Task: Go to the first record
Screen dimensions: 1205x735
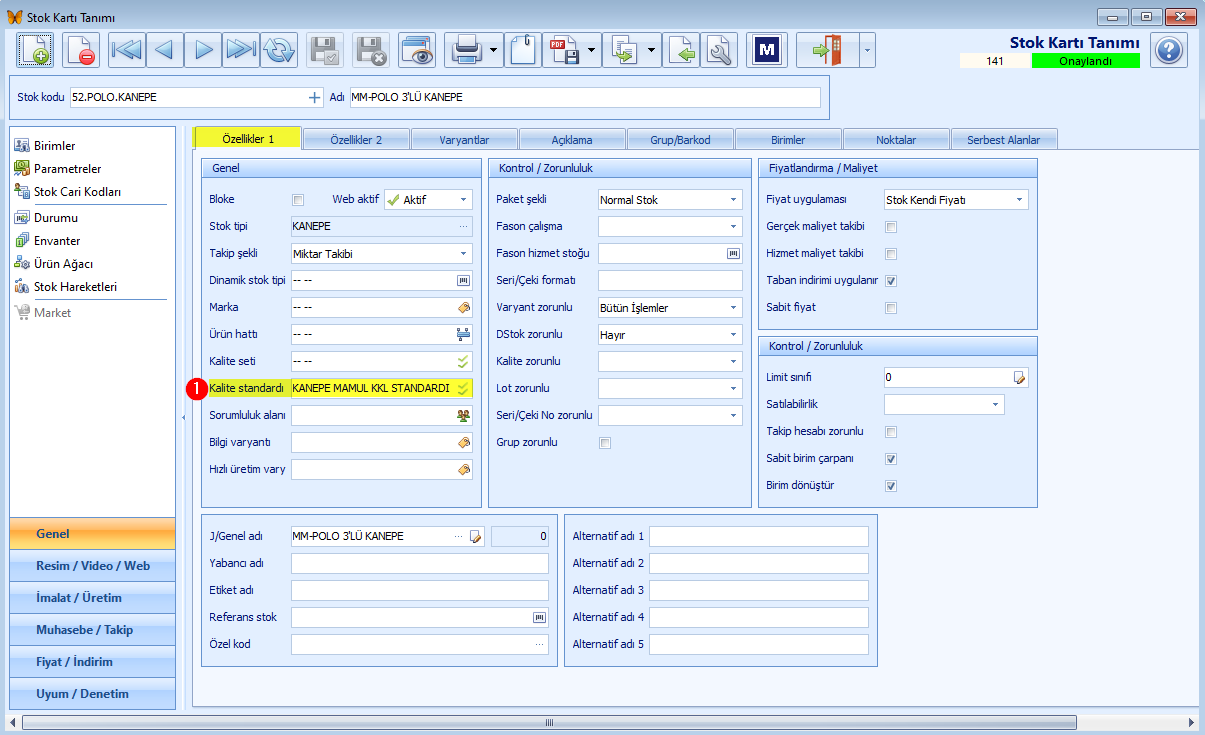Action: (127, 49)
